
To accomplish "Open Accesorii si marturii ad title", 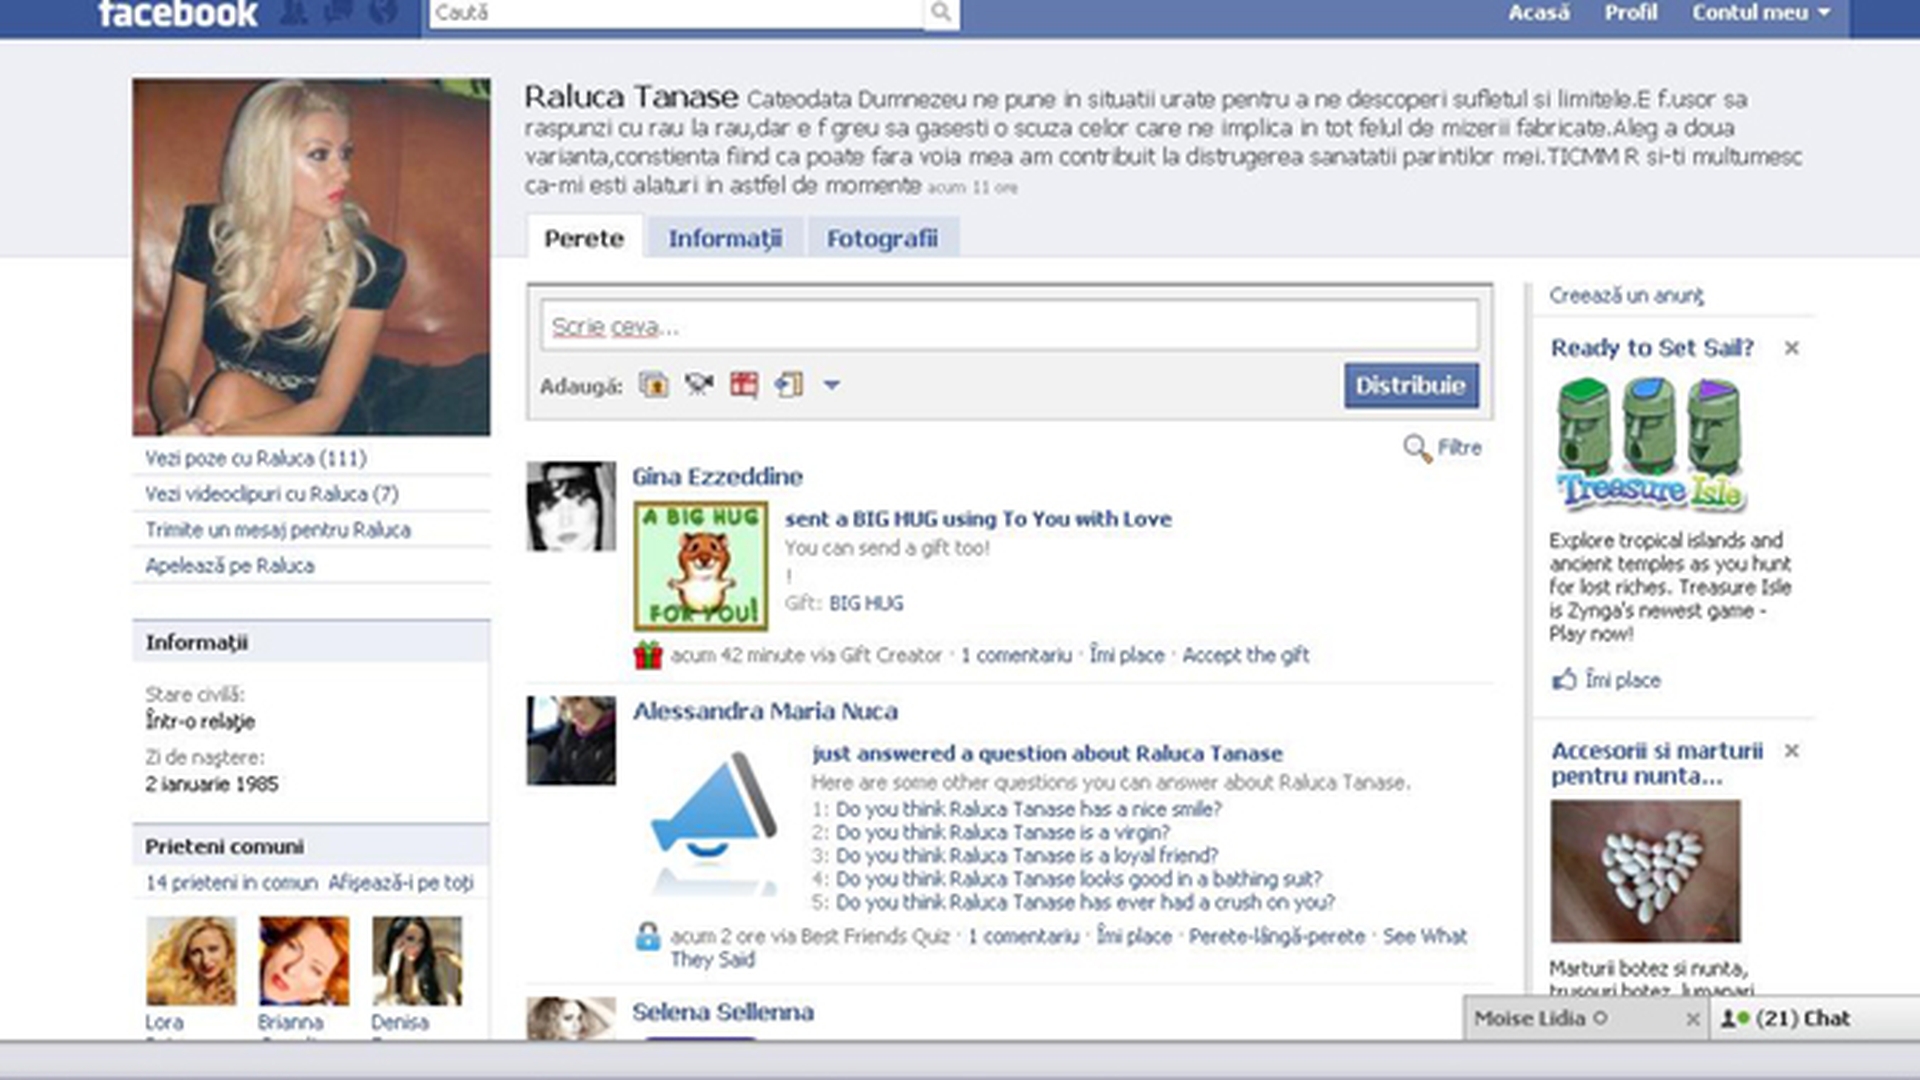I will click(x=1657, y=764).
